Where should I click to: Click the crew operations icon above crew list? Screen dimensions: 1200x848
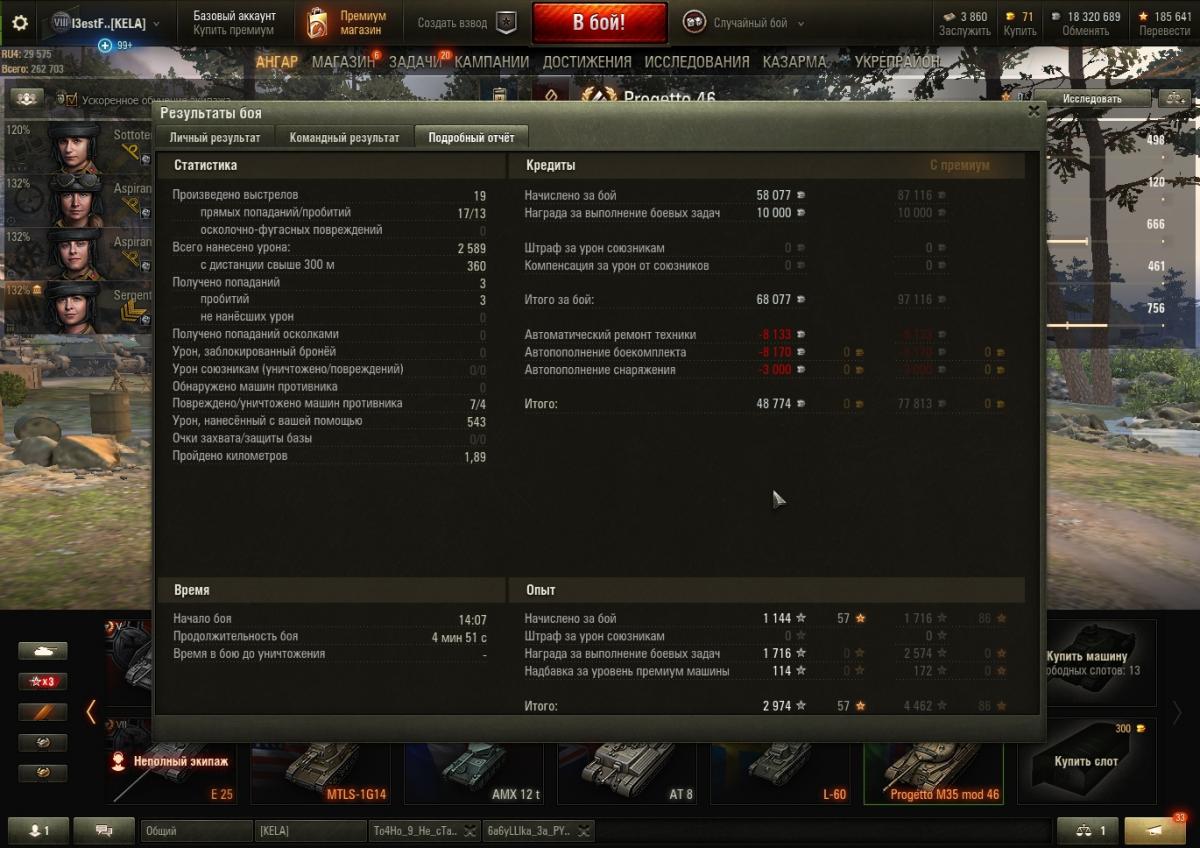pos(27,98)
